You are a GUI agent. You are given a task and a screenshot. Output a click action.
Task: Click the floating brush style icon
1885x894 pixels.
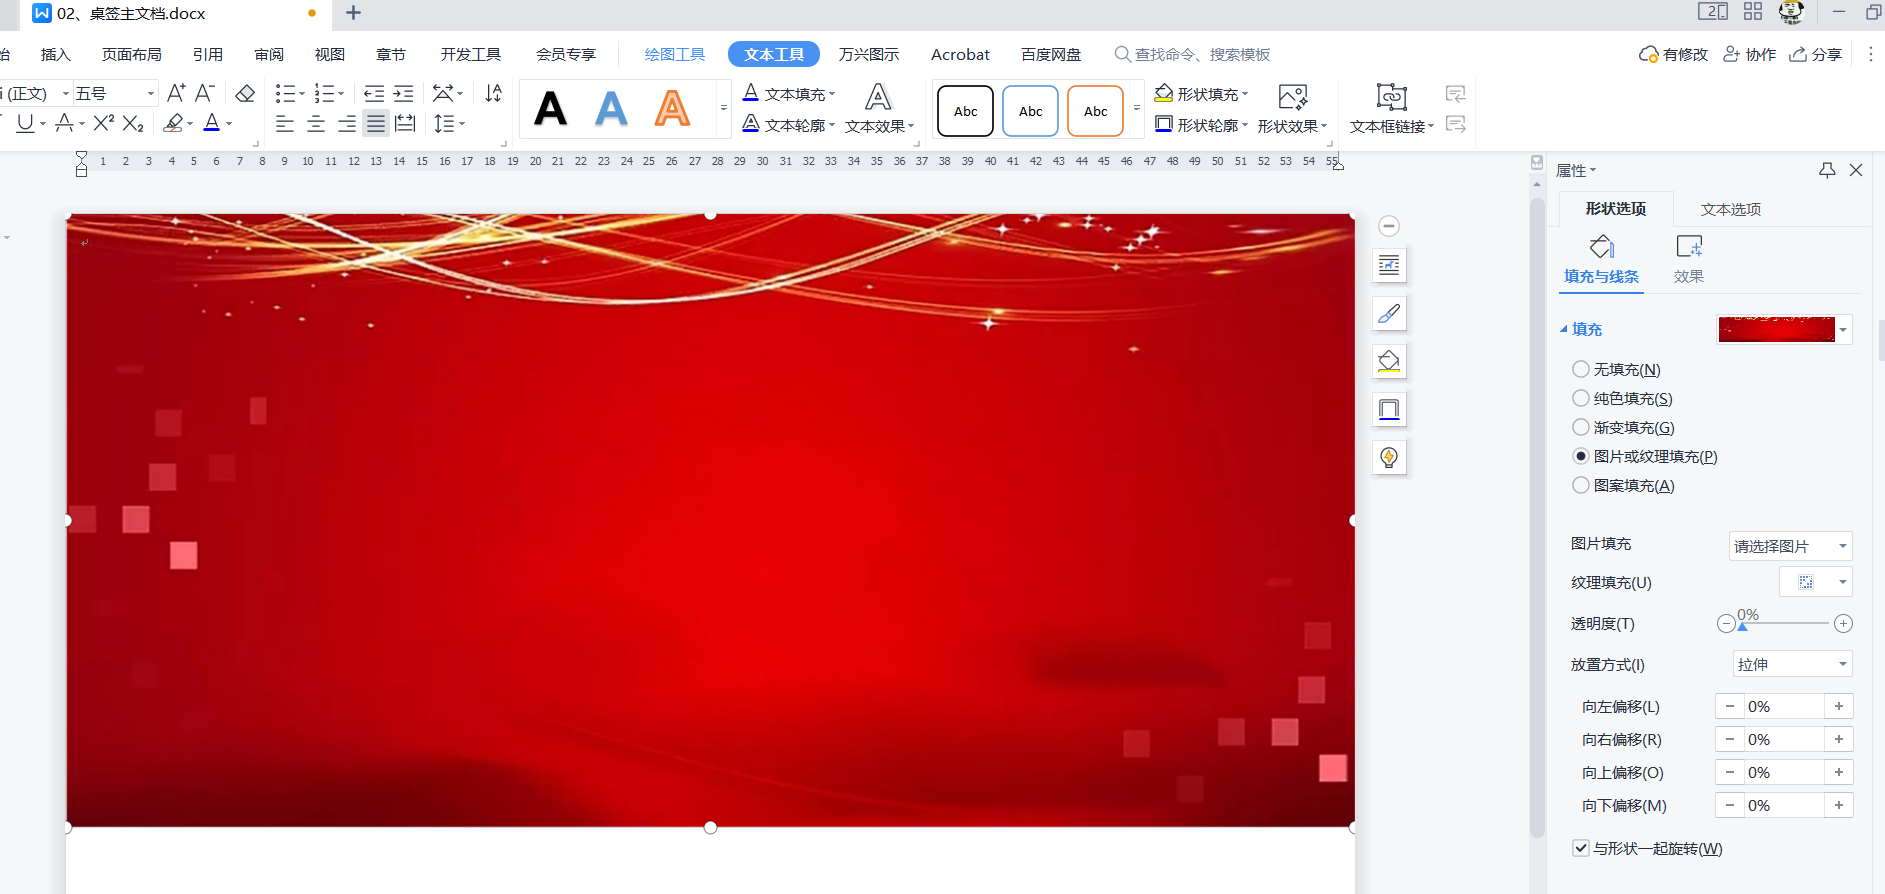[x=1389, y=313]
